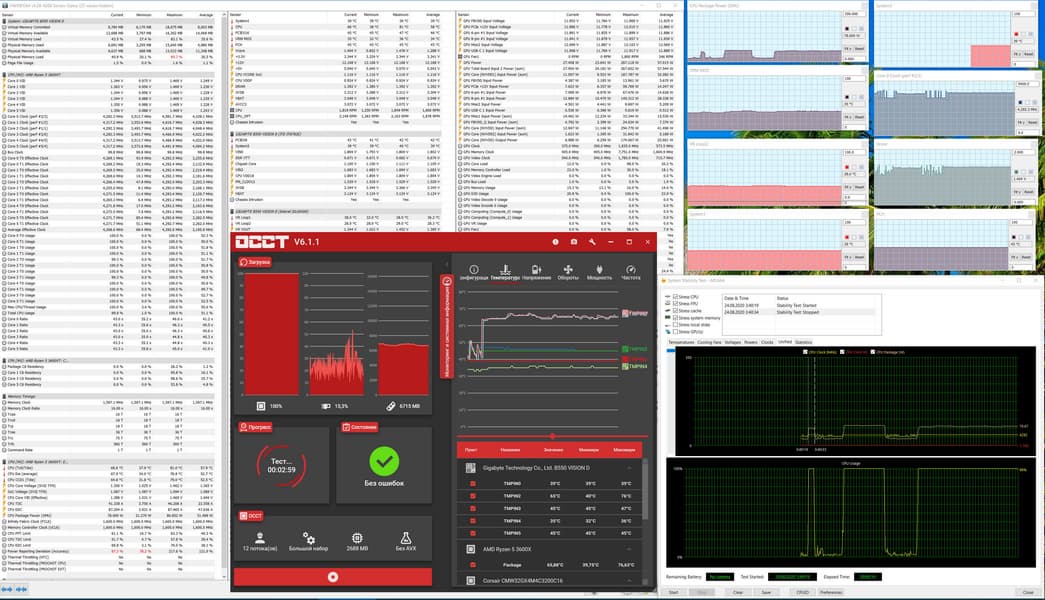Viewport: 1045px width, 600px height.
Task: Collapse OCCT monitoring panel arrow
Action: click(x=446, y=265)
